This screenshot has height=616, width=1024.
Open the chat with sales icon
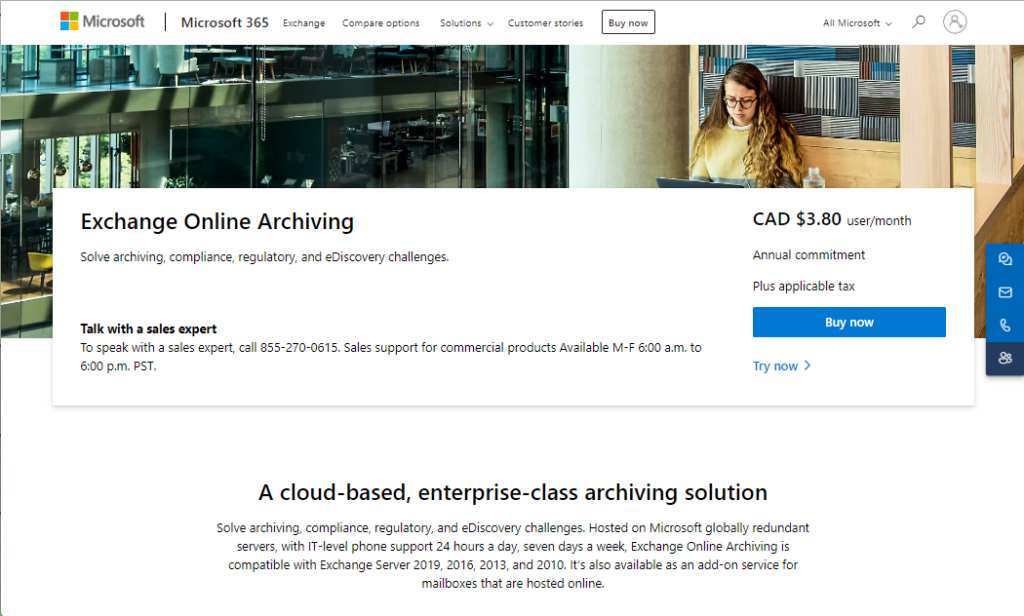[x=1004, y=258]
